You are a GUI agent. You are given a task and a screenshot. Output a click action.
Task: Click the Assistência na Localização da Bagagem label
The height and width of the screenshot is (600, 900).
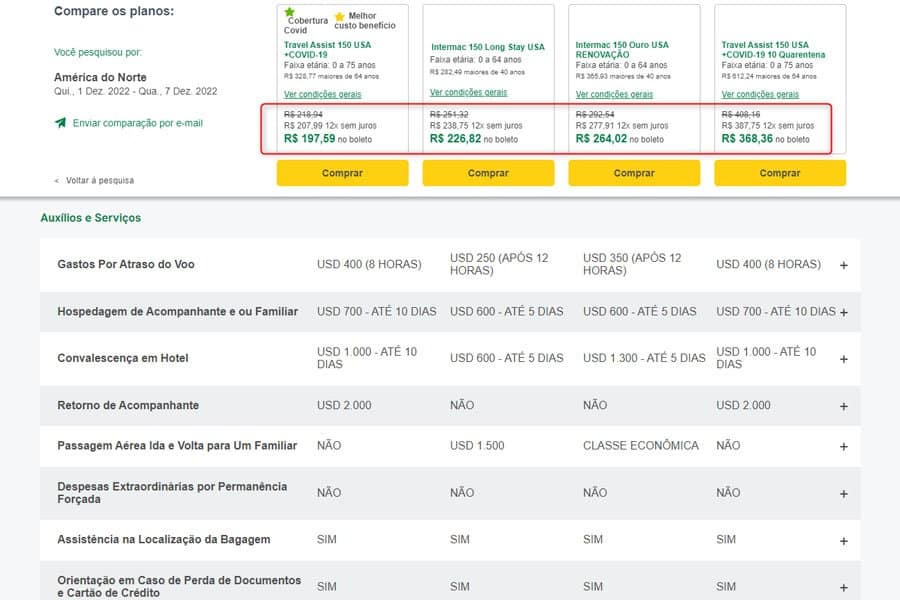click(x=164, y=540)
